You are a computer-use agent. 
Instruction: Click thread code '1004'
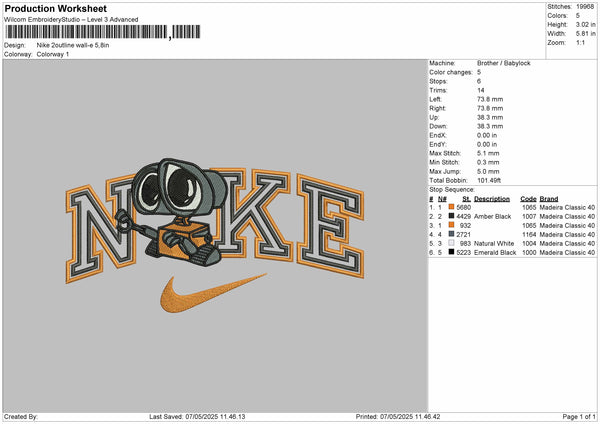click(x=529, y=243)
